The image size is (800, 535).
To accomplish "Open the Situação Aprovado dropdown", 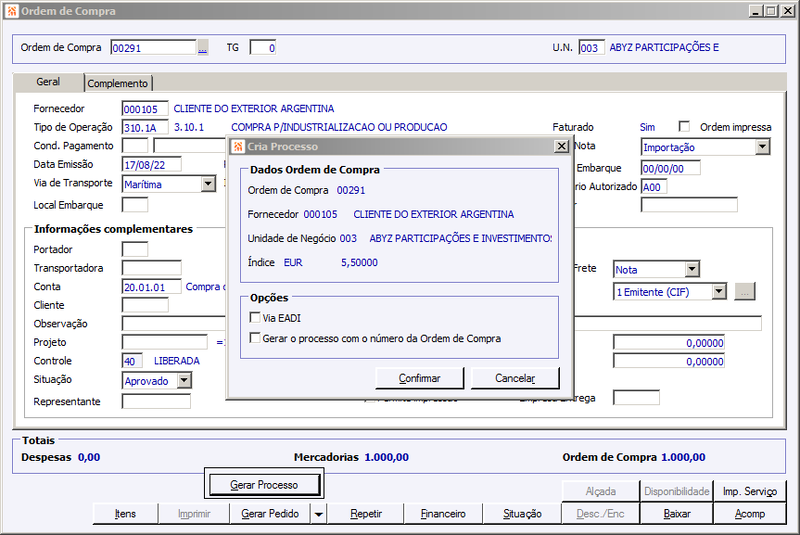I will 184,380.
